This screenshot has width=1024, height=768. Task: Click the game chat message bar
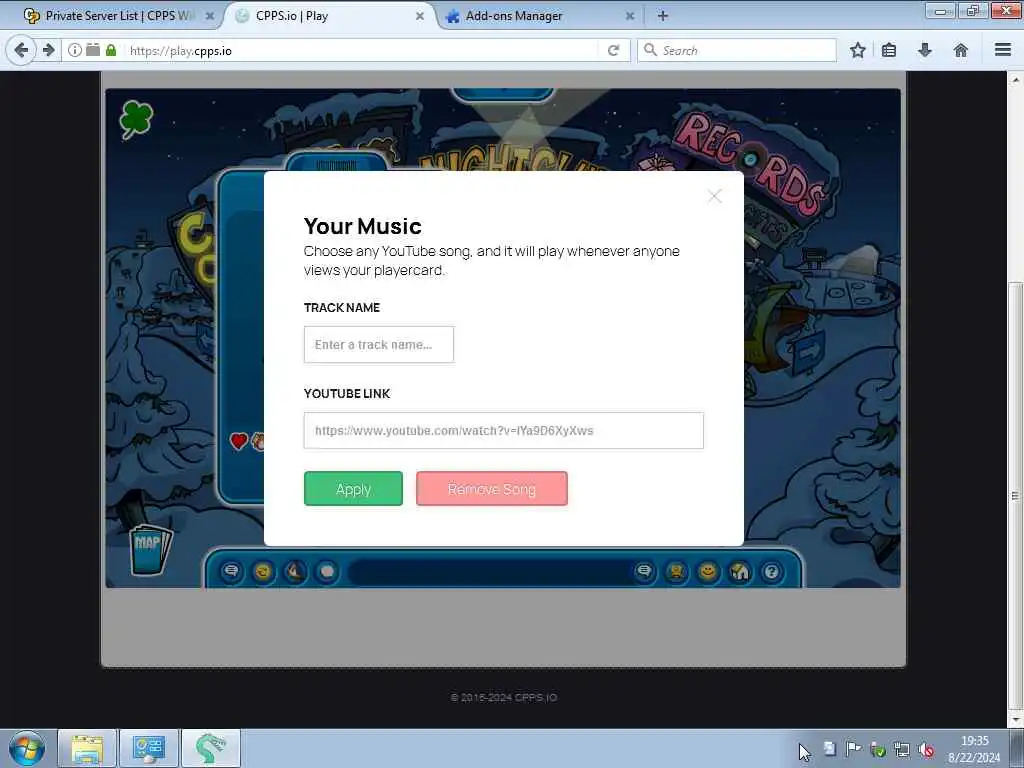490,572
